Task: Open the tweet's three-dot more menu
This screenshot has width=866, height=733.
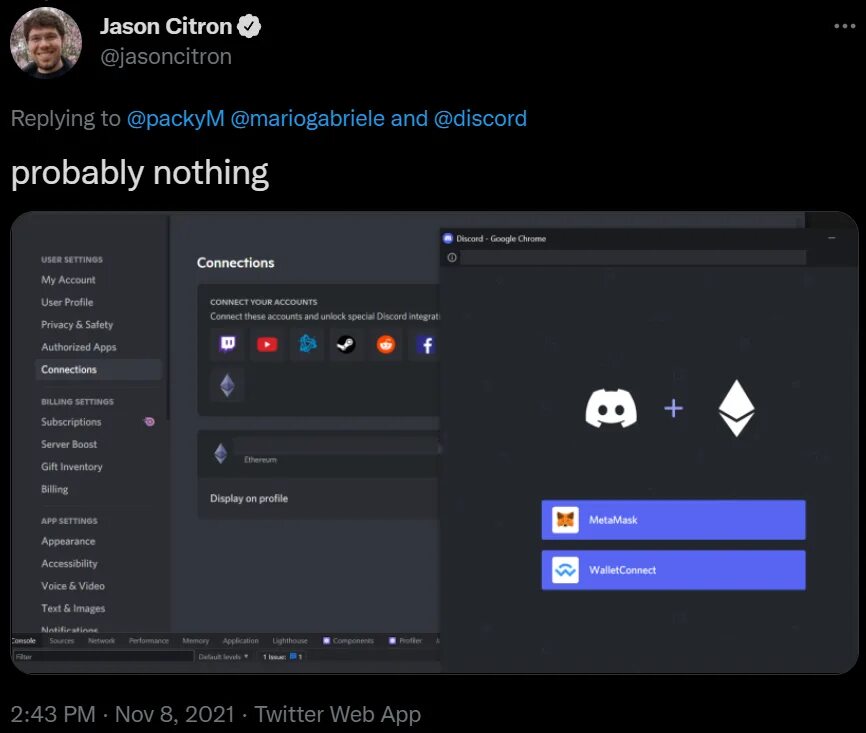Action: tap(844, 26)
